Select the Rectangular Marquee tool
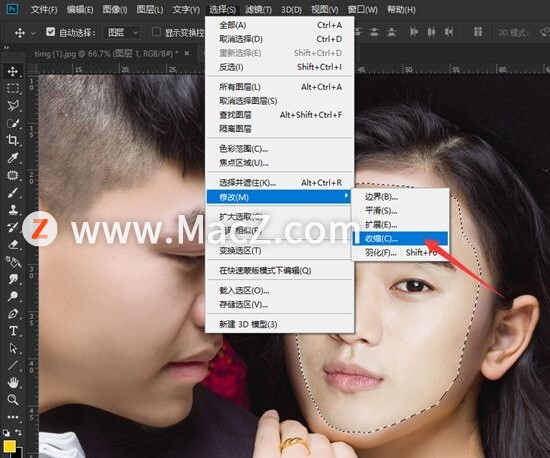 pos(13,88)
